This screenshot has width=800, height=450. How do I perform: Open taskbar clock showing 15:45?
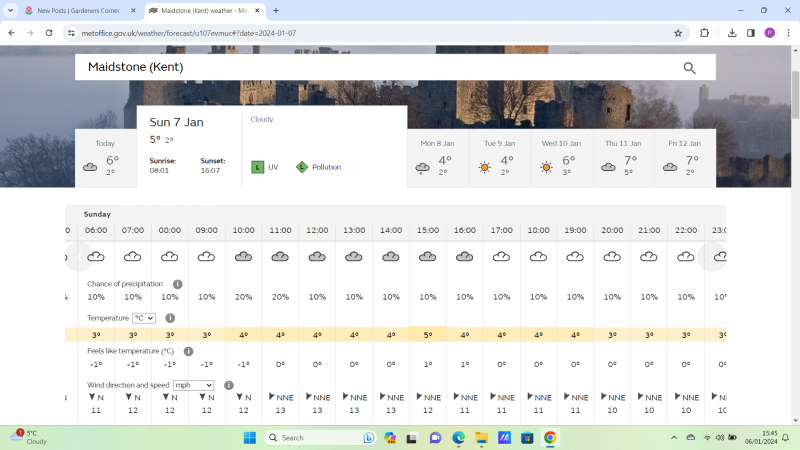click(x=761, y=437)
